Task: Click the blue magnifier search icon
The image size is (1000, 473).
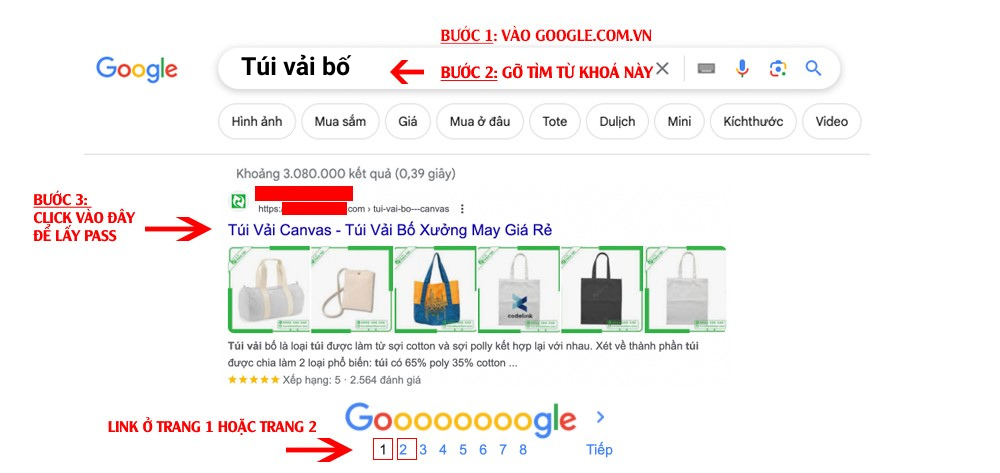Action: click(813, 68)
